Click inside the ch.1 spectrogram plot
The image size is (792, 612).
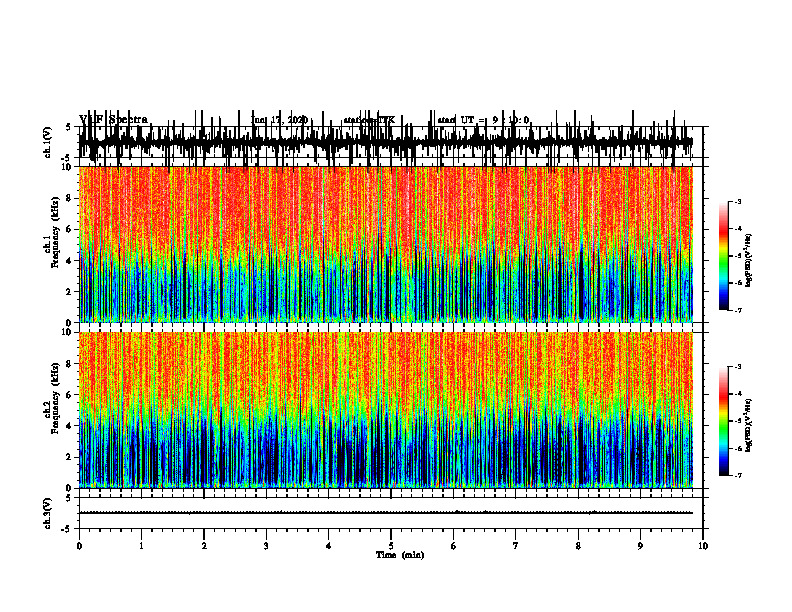click(386, 244)
